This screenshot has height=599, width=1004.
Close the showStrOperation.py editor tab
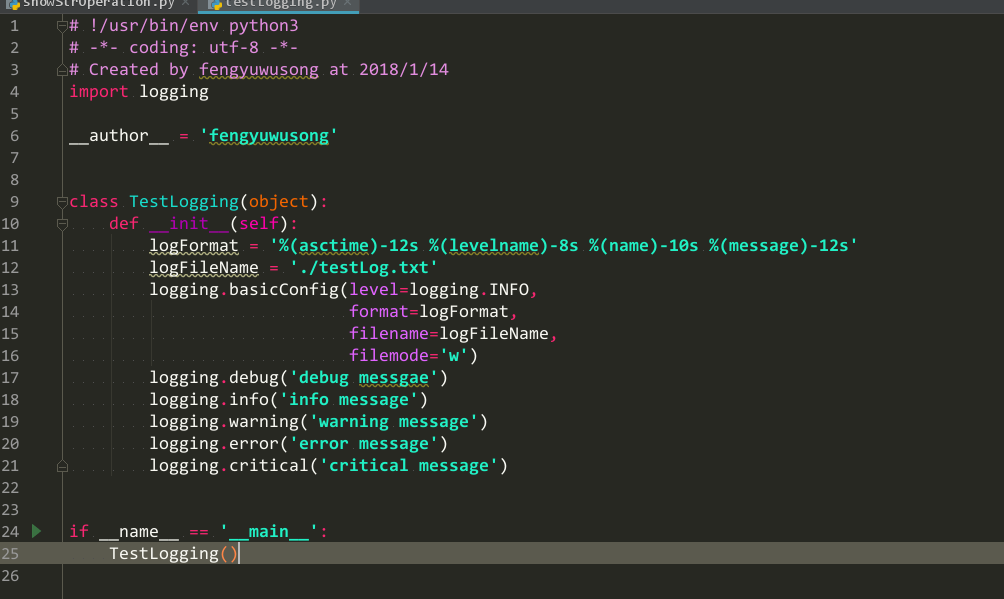[185, 3]
